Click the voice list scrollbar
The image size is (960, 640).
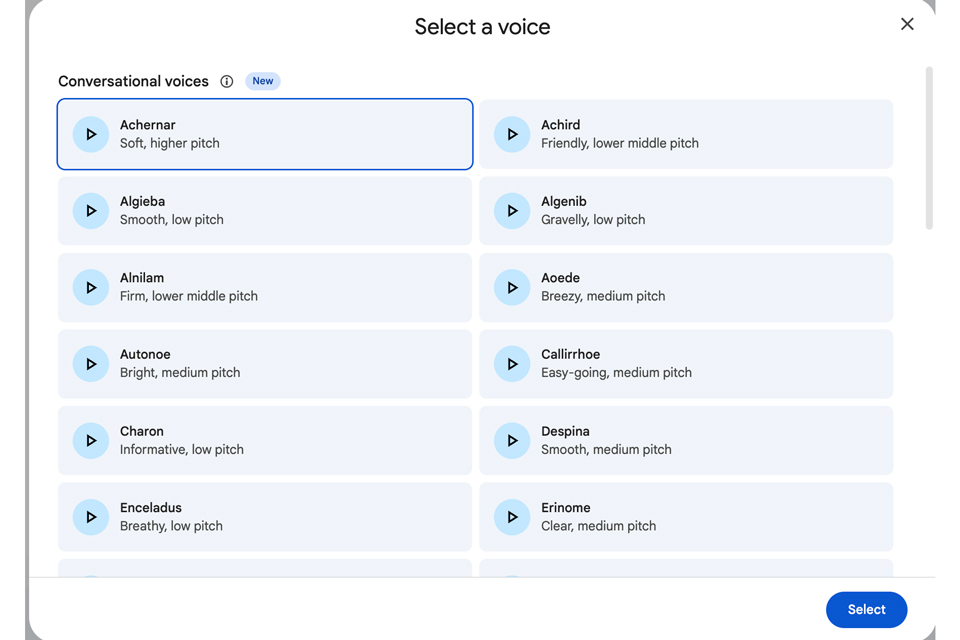tap(929, 150)
